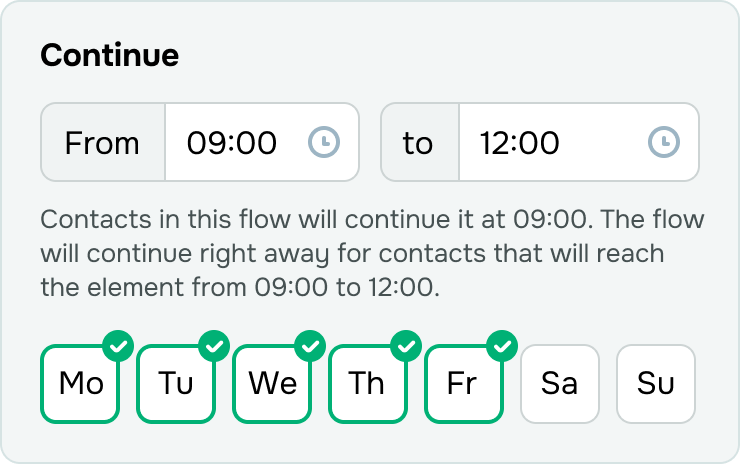Open the From time clock picker
Image resolution: width=740 pixels, height=464 pixels.
[x=324, y=142]
